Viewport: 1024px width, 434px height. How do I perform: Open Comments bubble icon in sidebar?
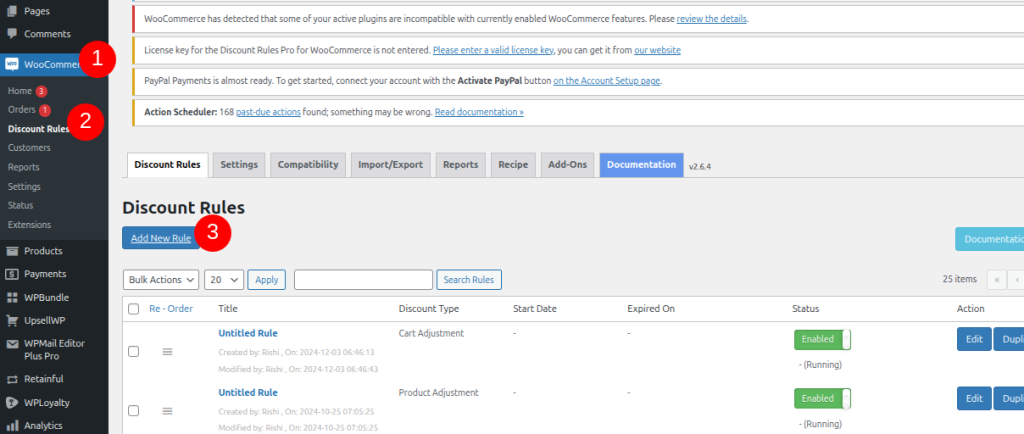point(12,34)
